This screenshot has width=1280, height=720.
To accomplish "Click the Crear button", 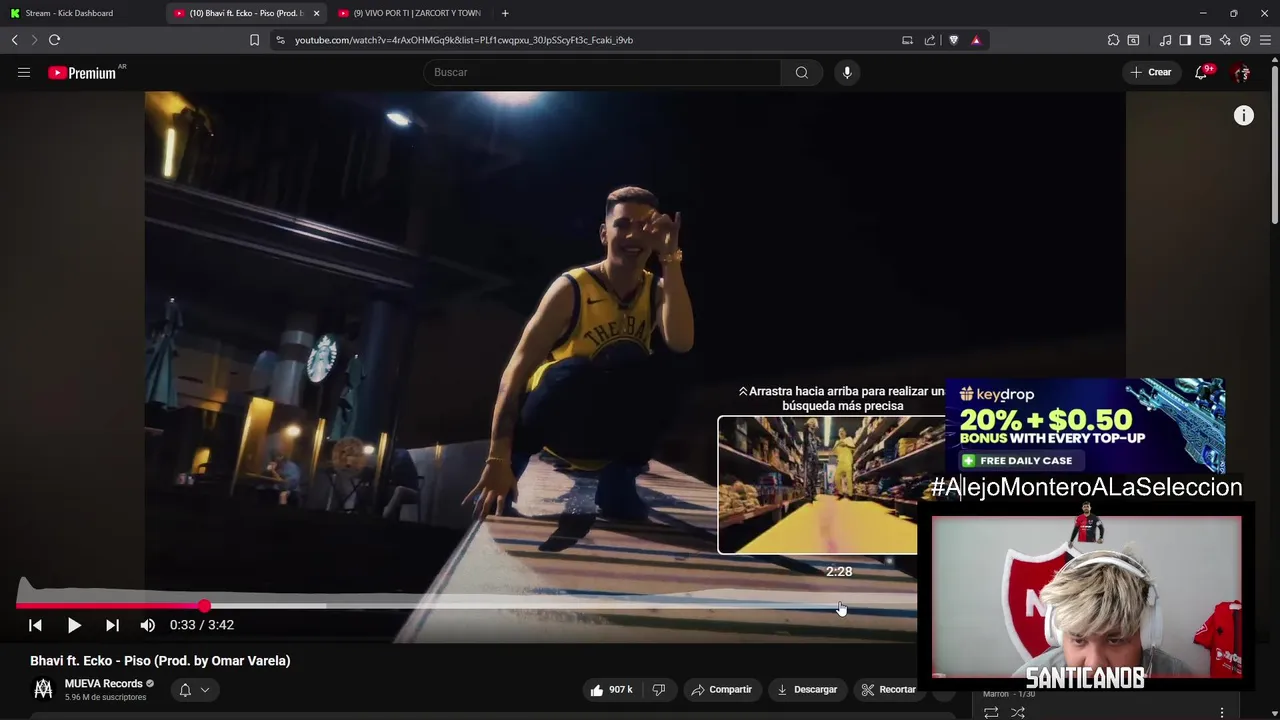I will click(x=1151, y=72).
